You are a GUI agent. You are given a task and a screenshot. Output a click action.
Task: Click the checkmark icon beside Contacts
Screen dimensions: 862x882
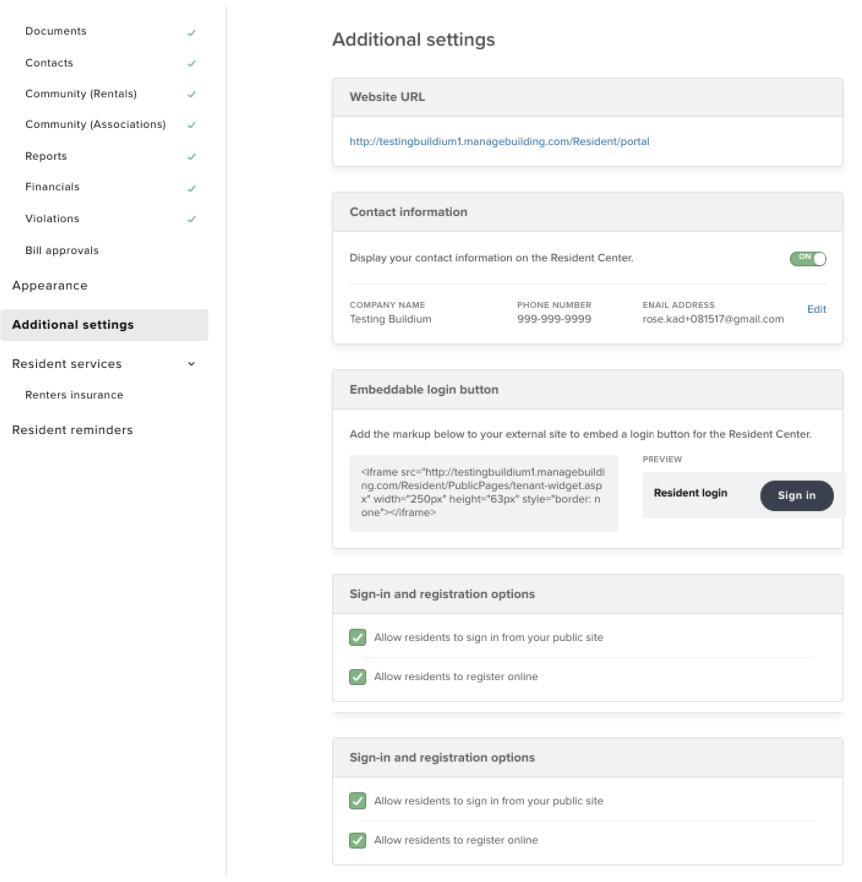click(191, 64)
